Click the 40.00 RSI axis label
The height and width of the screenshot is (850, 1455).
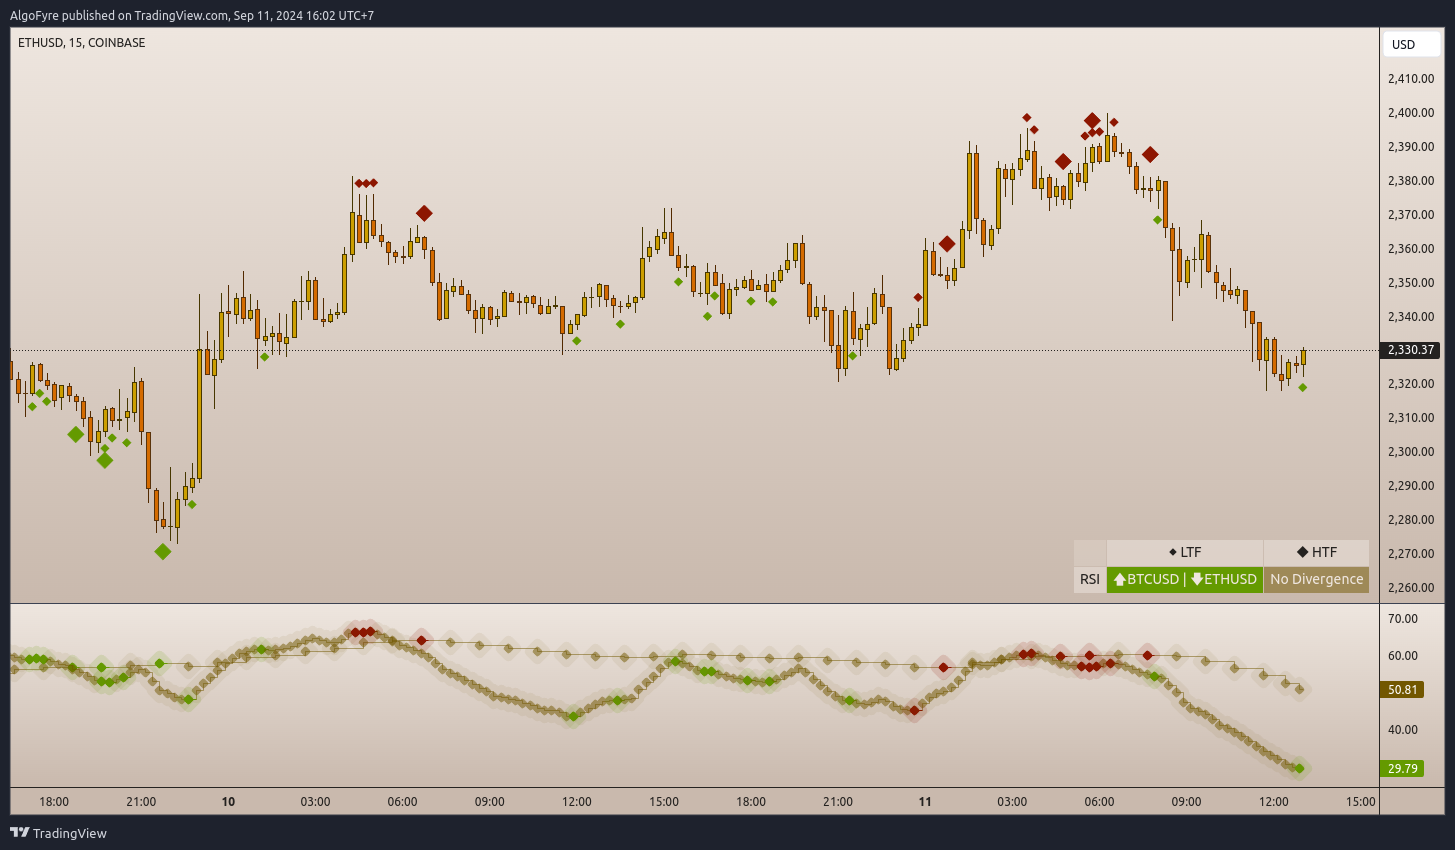1403,730
